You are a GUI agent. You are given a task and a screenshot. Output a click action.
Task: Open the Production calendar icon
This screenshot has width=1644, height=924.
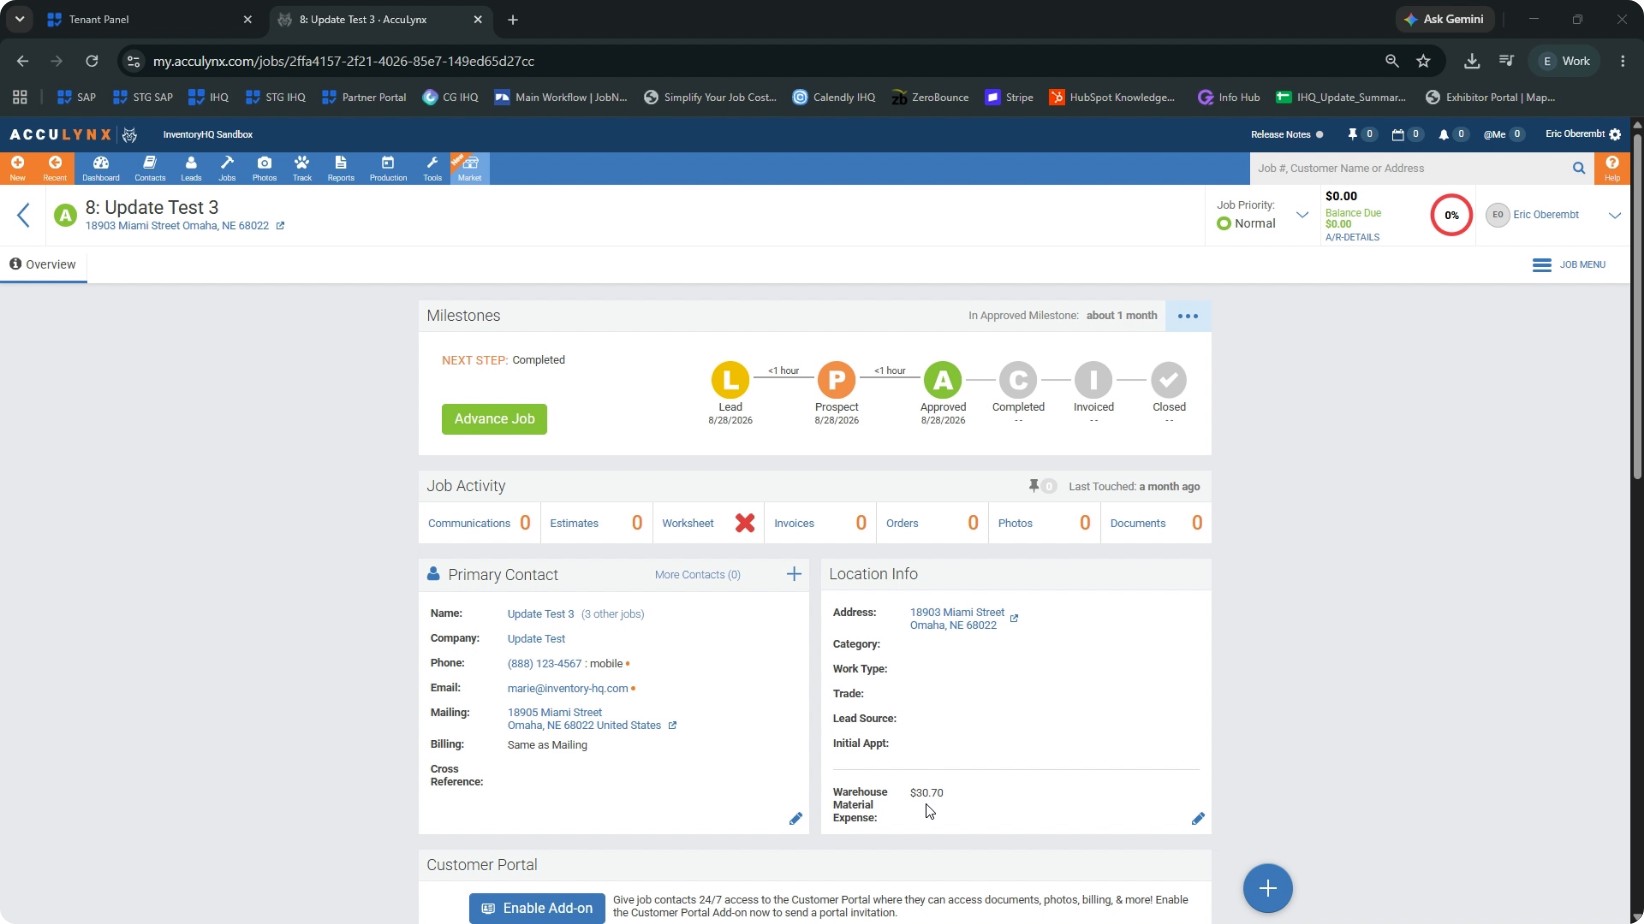(x=388, y=168)
